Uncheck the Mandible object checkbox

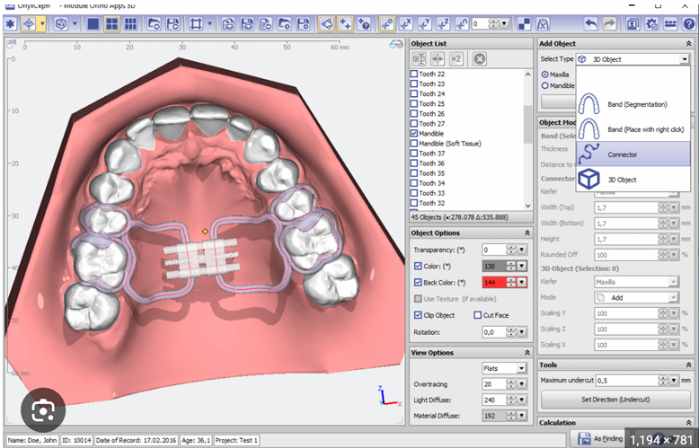(415, 133)
